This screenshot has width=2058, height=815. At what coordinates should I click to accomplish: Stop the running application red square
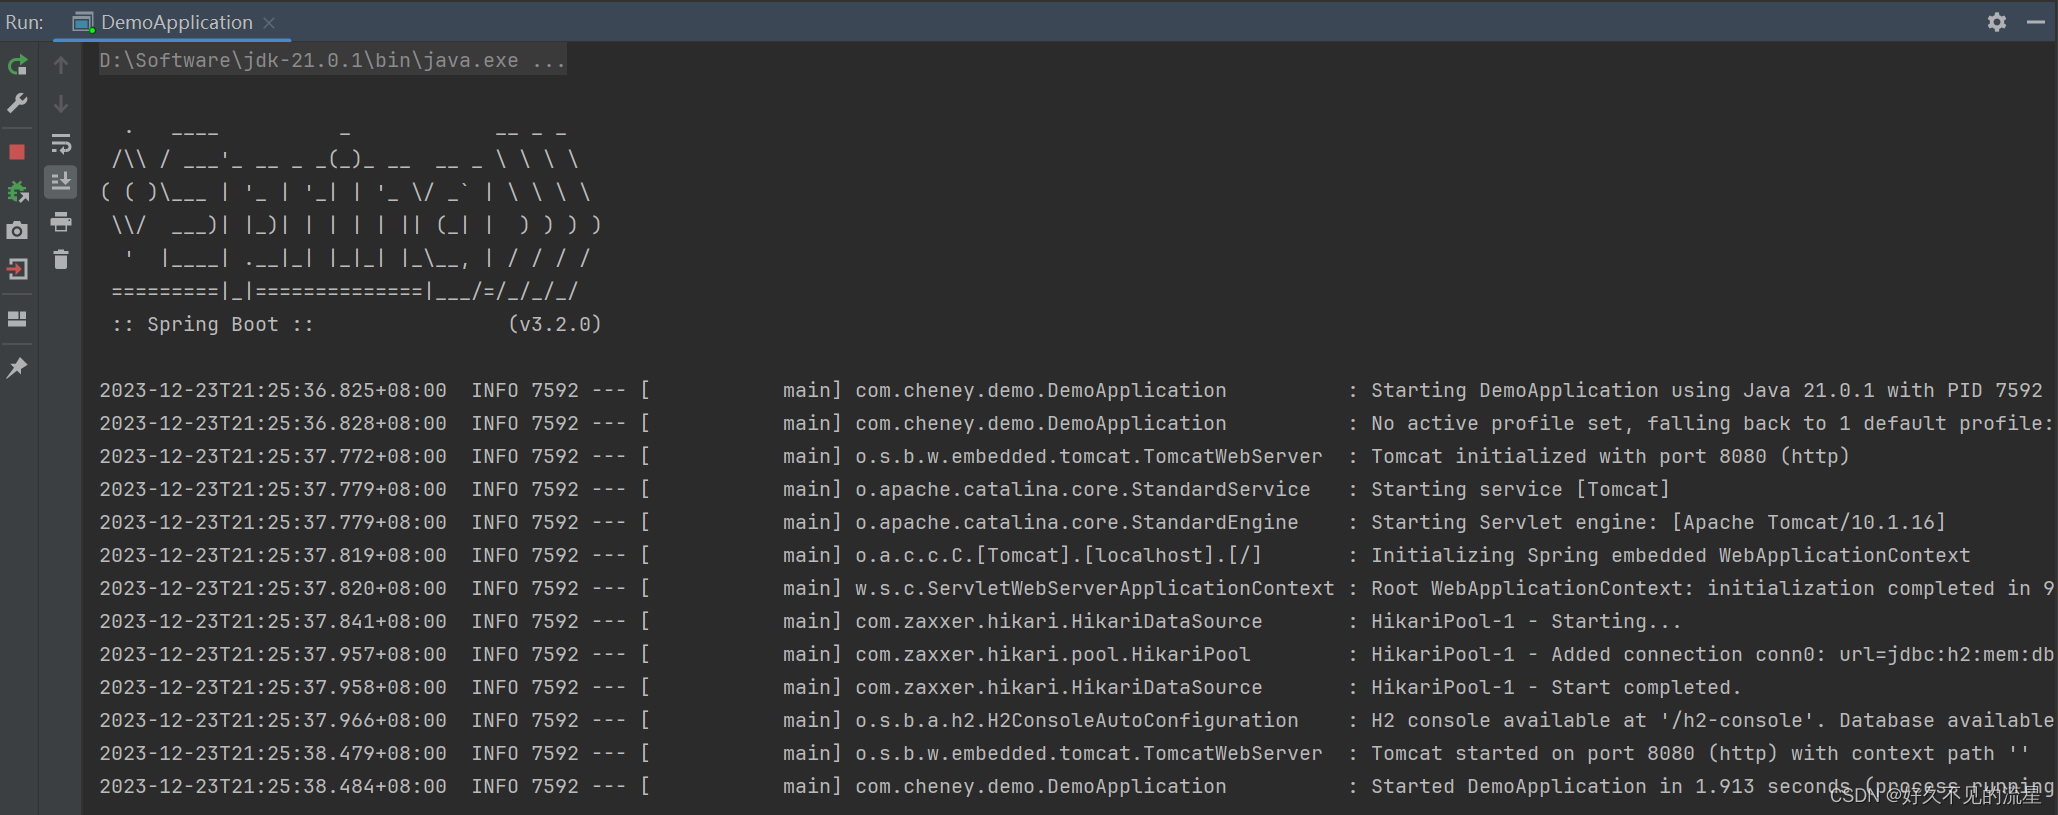pos(17,152)
